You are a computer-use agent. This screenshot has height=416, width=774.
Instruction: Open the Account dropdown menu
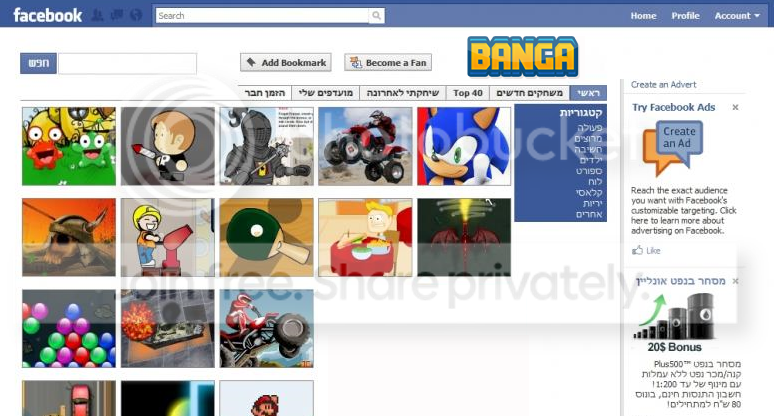737,16
